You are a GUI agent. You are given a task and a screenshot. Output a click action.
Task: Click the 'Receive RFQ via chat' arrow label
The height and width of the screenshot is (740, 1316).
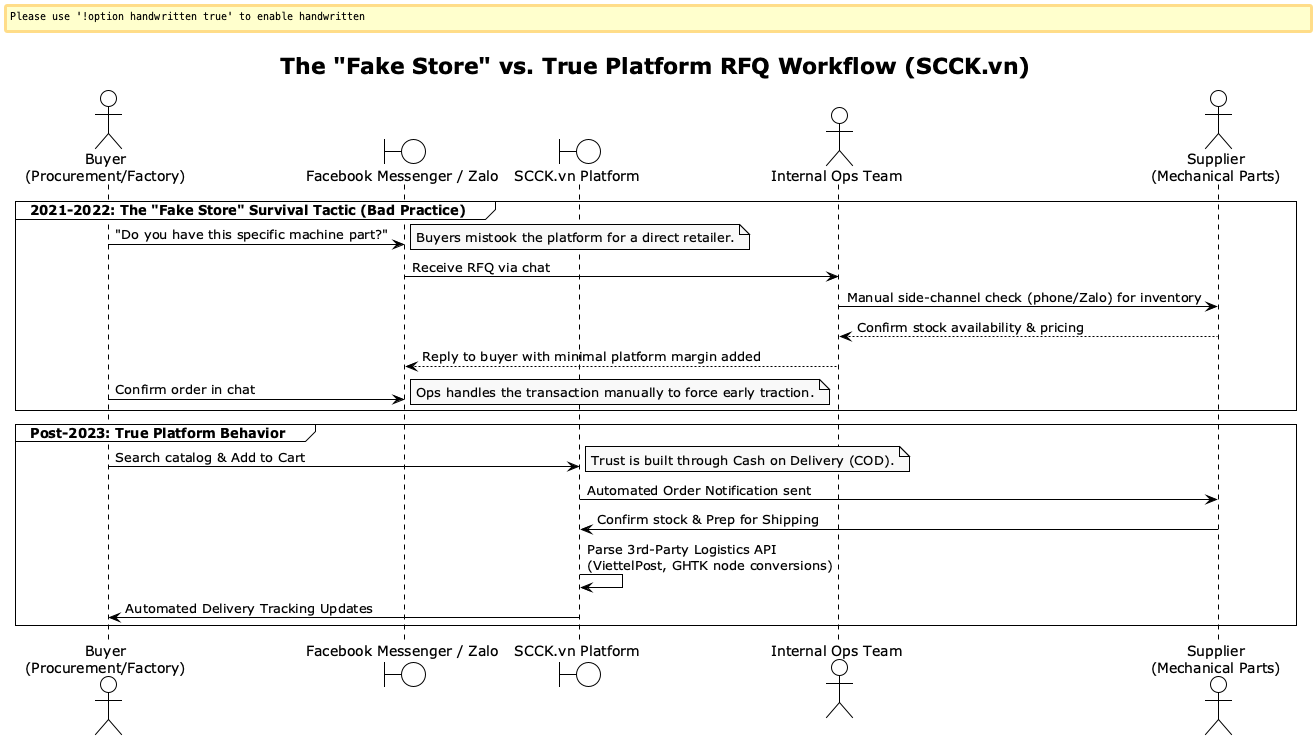[480, 267]
